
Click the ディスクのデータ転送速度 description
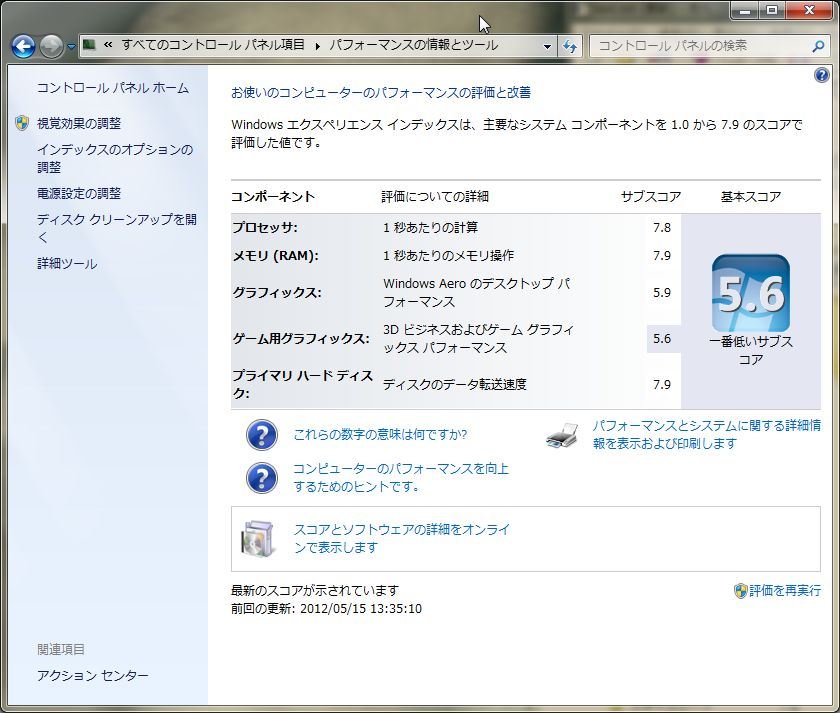click(x=455, y=385)
